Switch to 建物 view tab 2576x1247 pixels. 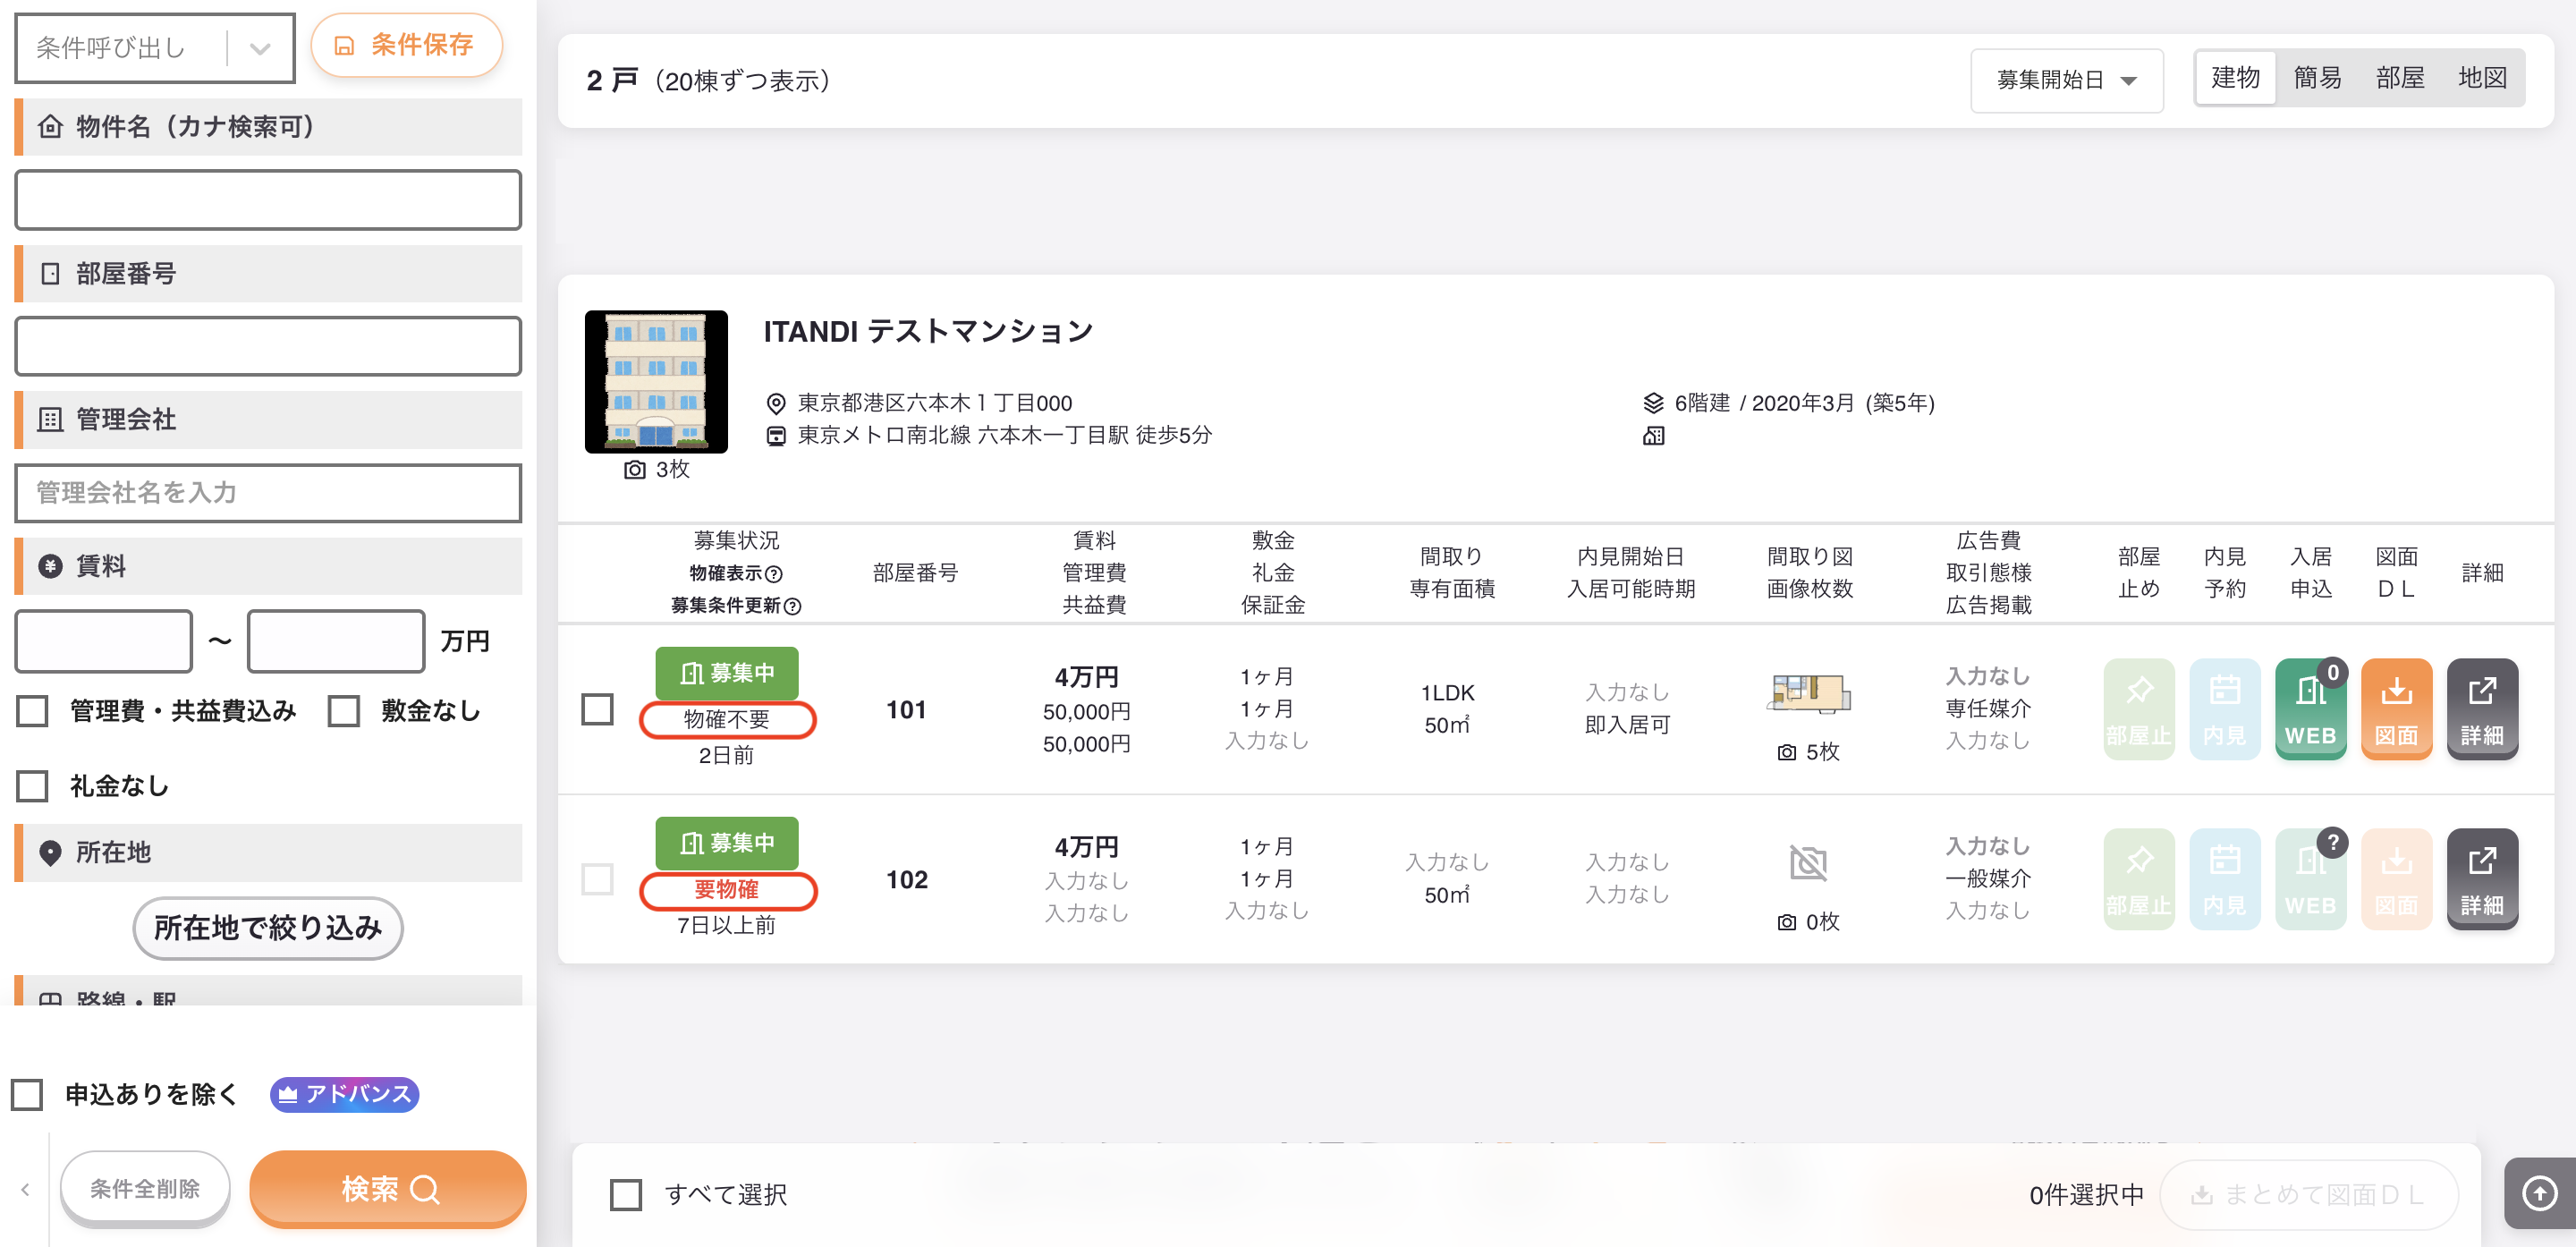click(2235, 78)
